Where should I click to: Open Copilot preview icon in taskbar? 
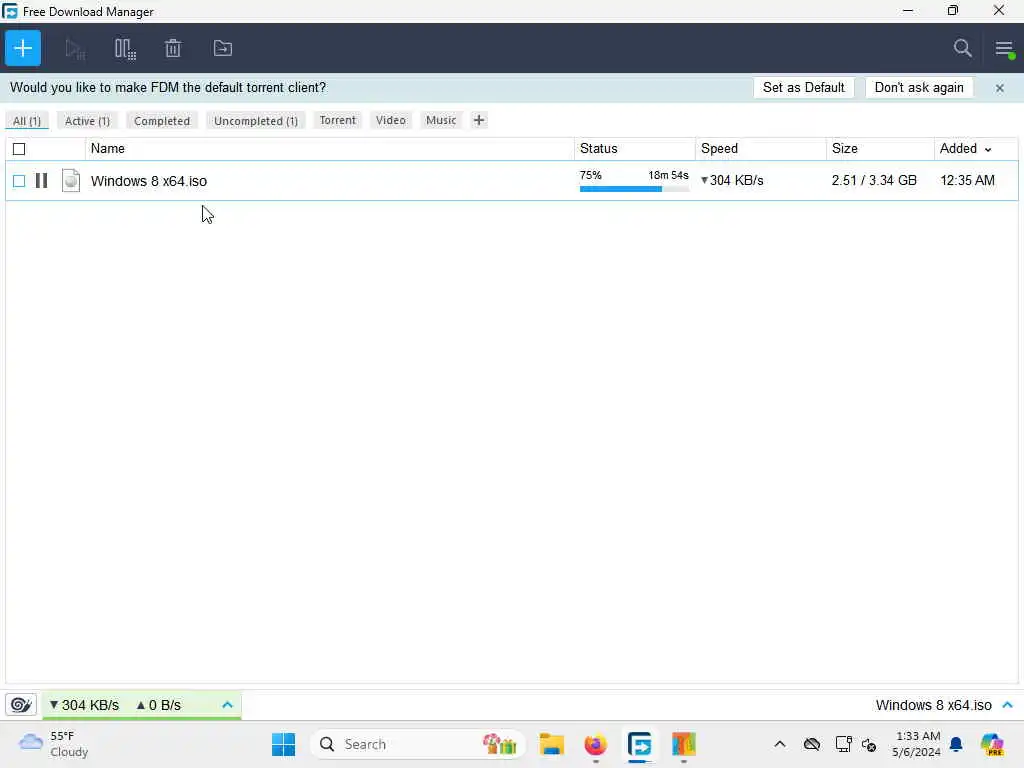point(992,744)
